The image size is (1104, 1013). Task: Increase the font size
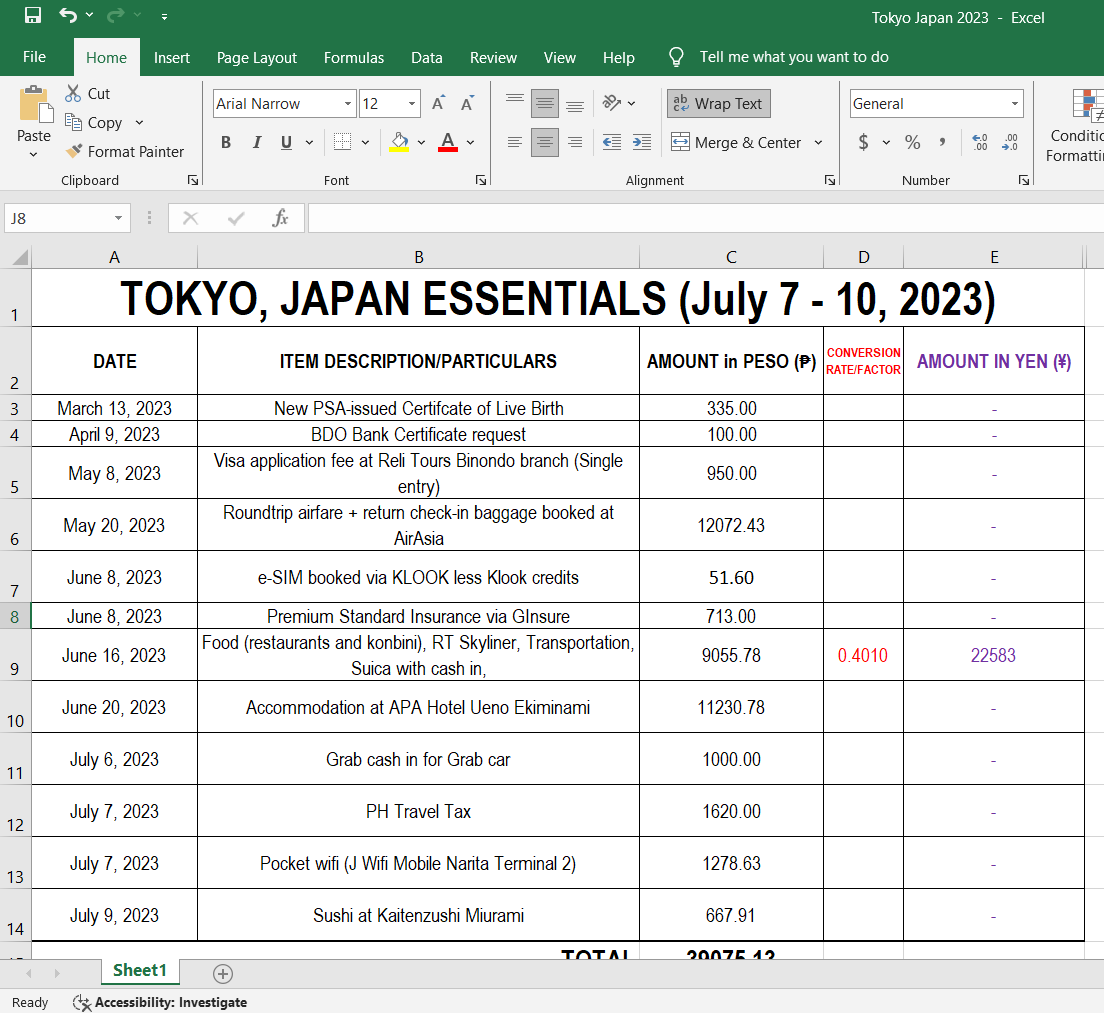click(x=438, y=103)
